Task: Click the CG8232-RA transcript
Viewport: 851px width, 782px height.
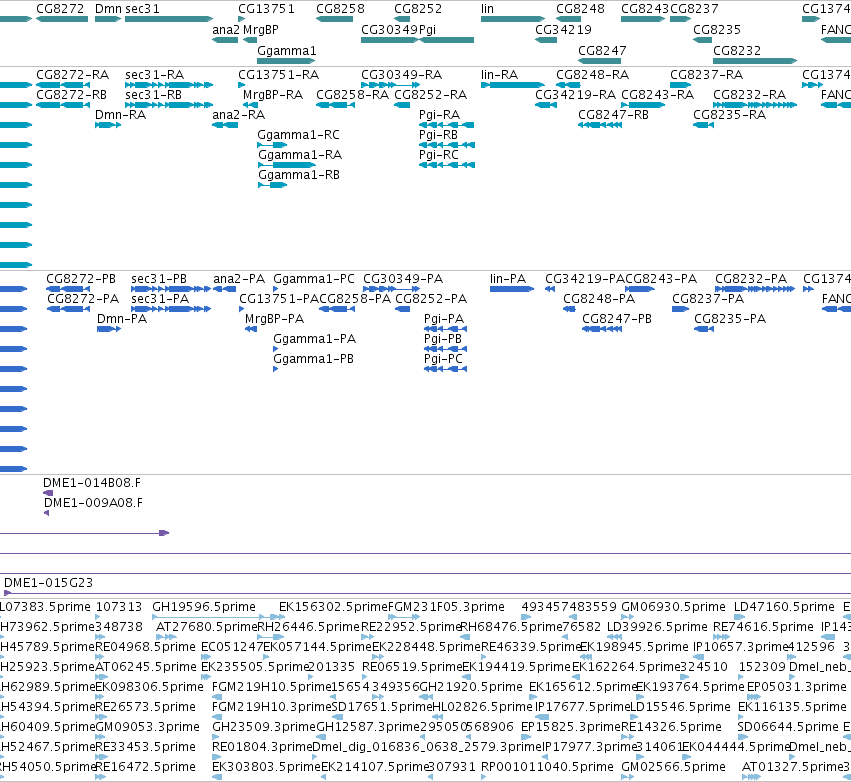Action: click(755, 105)
